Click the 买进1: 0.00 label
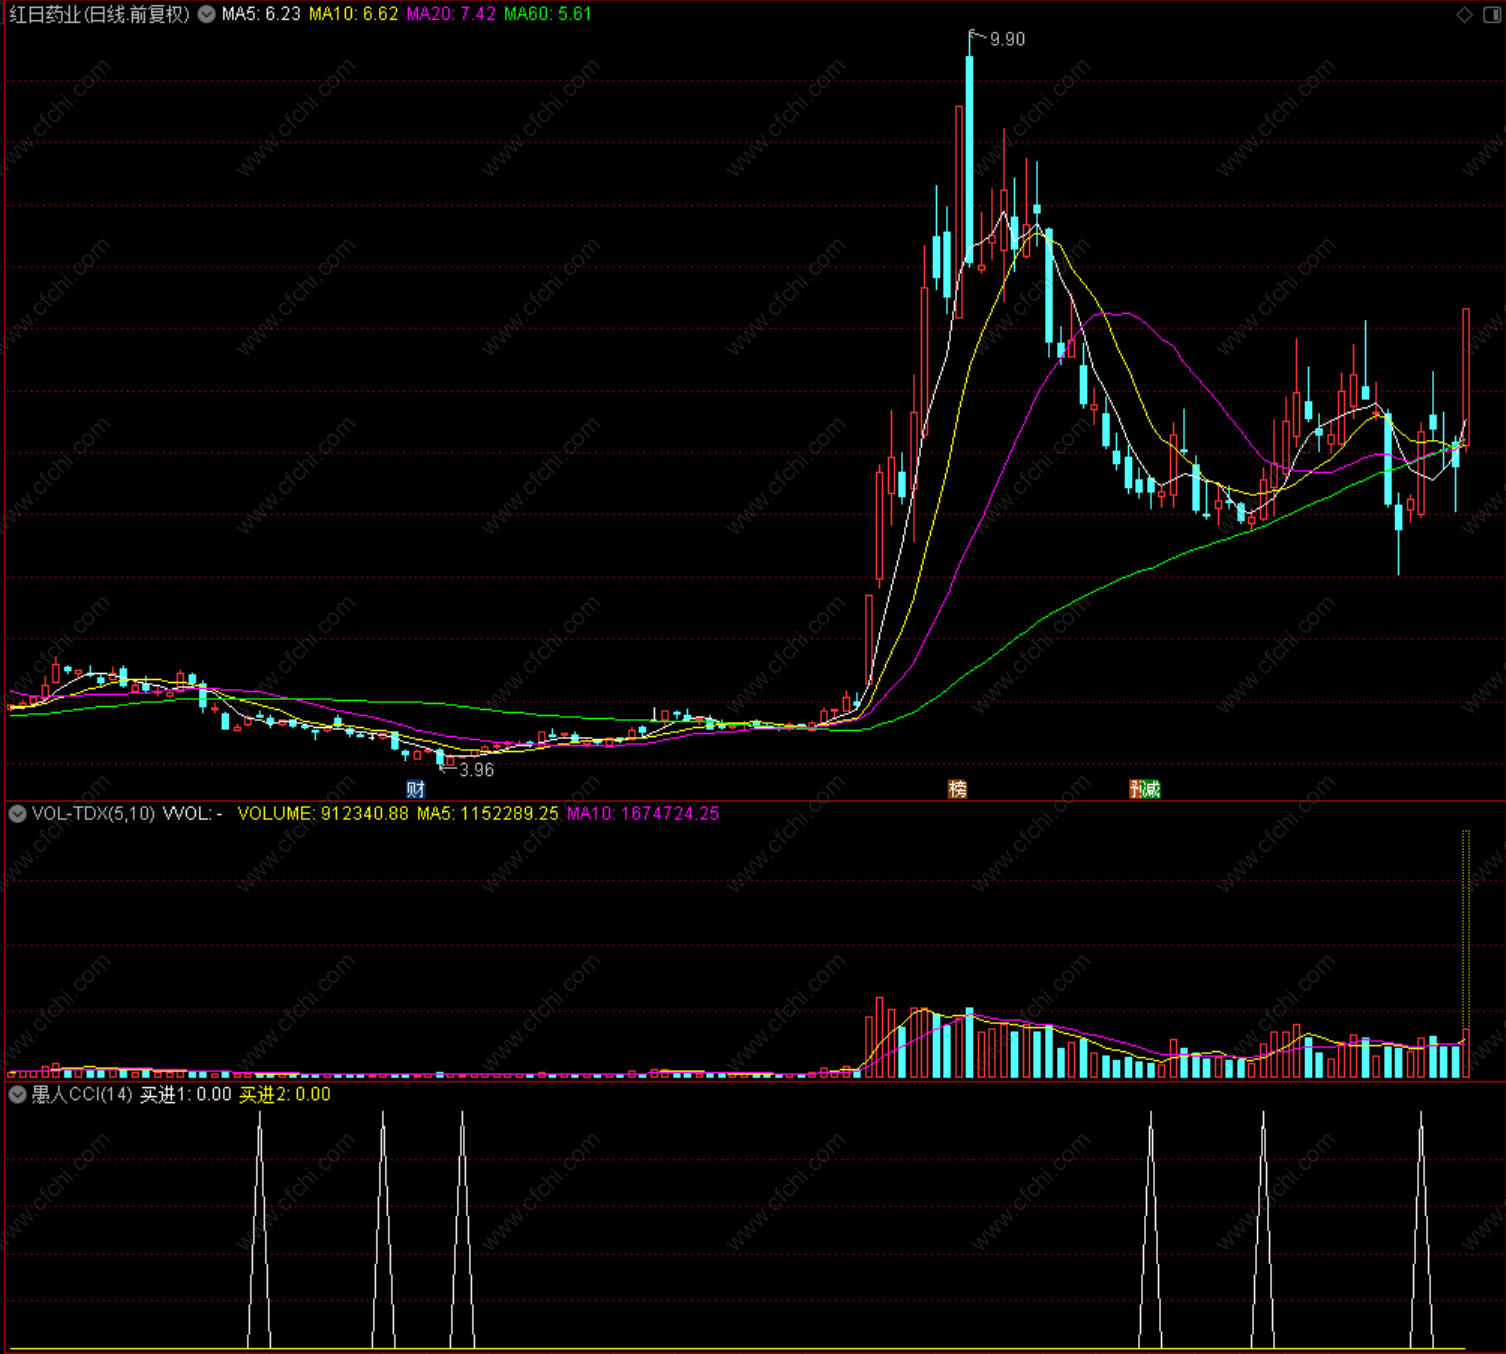The image size is (1506, 1354). point(185,1094)
